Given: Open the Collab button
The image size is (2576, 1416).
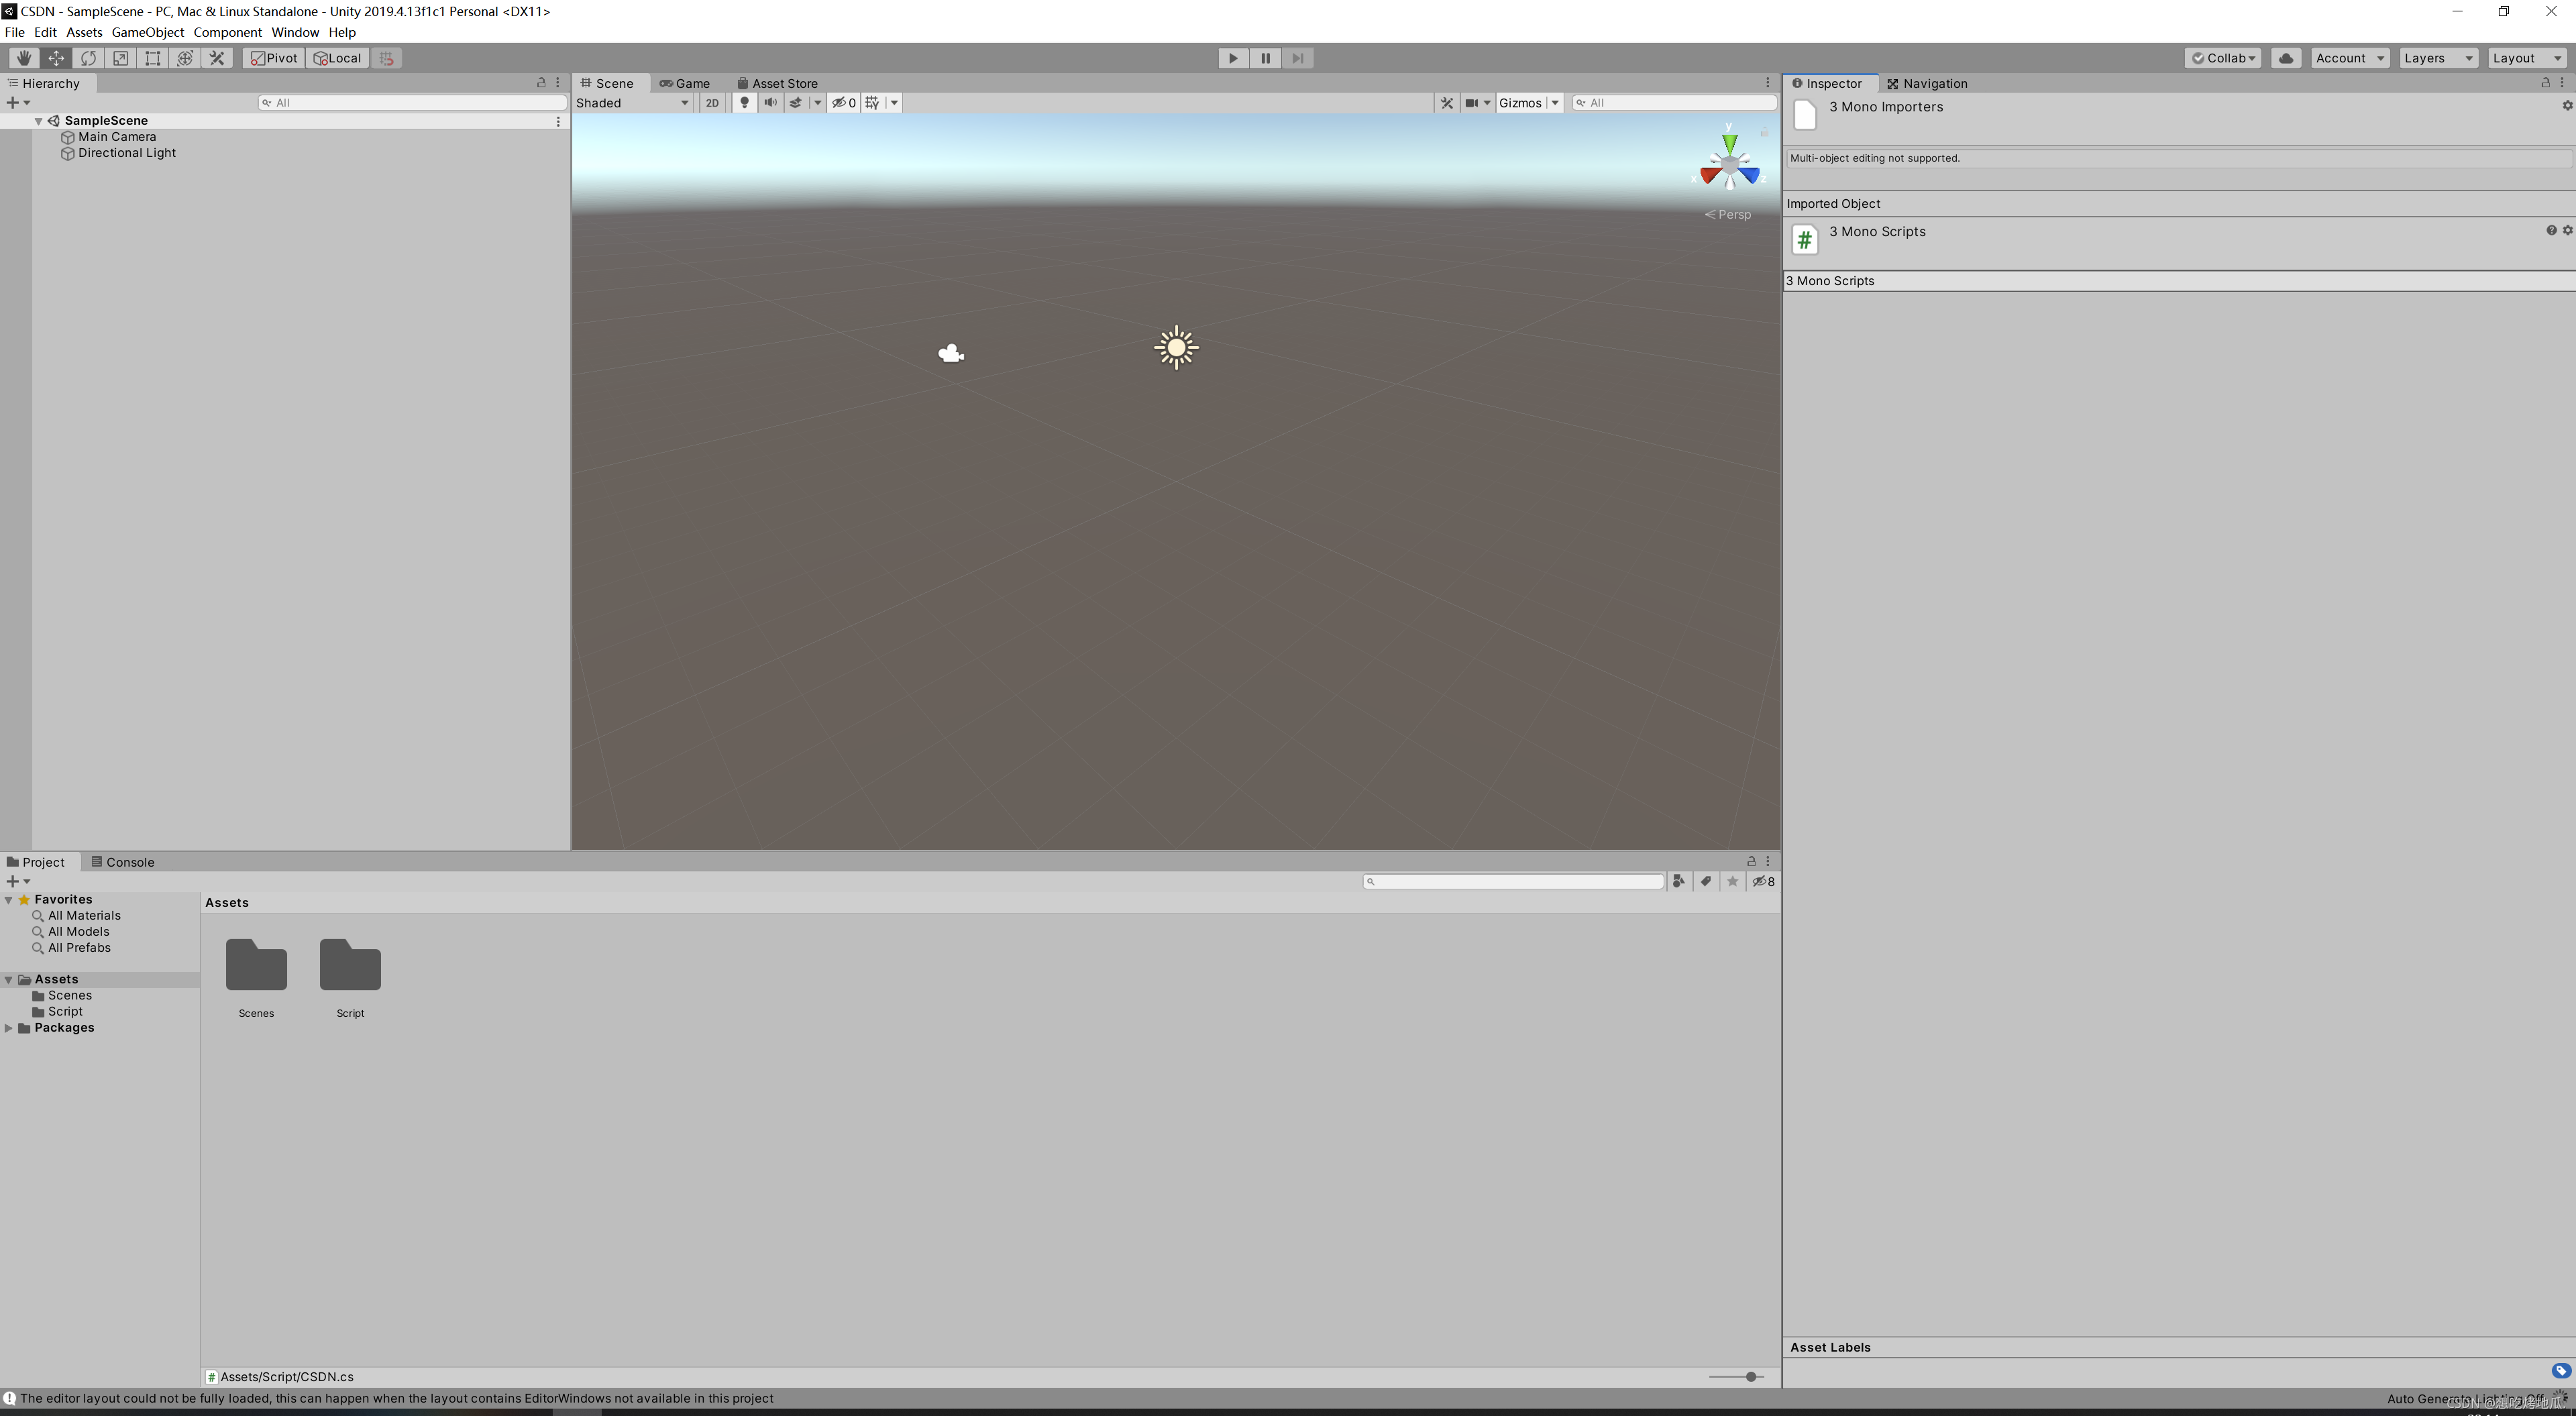Looking at the screenshot, I should point(2223,58).
